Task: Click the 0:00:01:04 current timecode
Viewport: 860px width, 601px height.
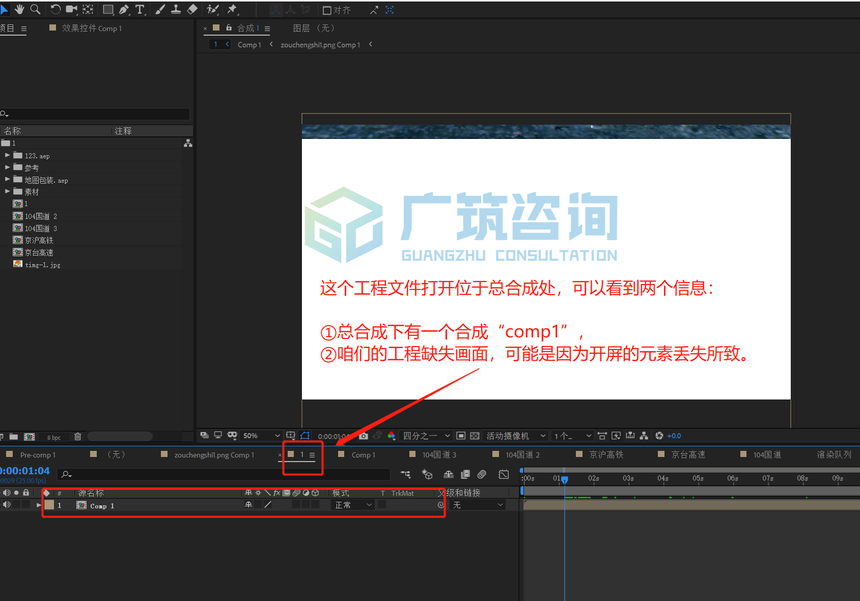Action: click(25, 470)
